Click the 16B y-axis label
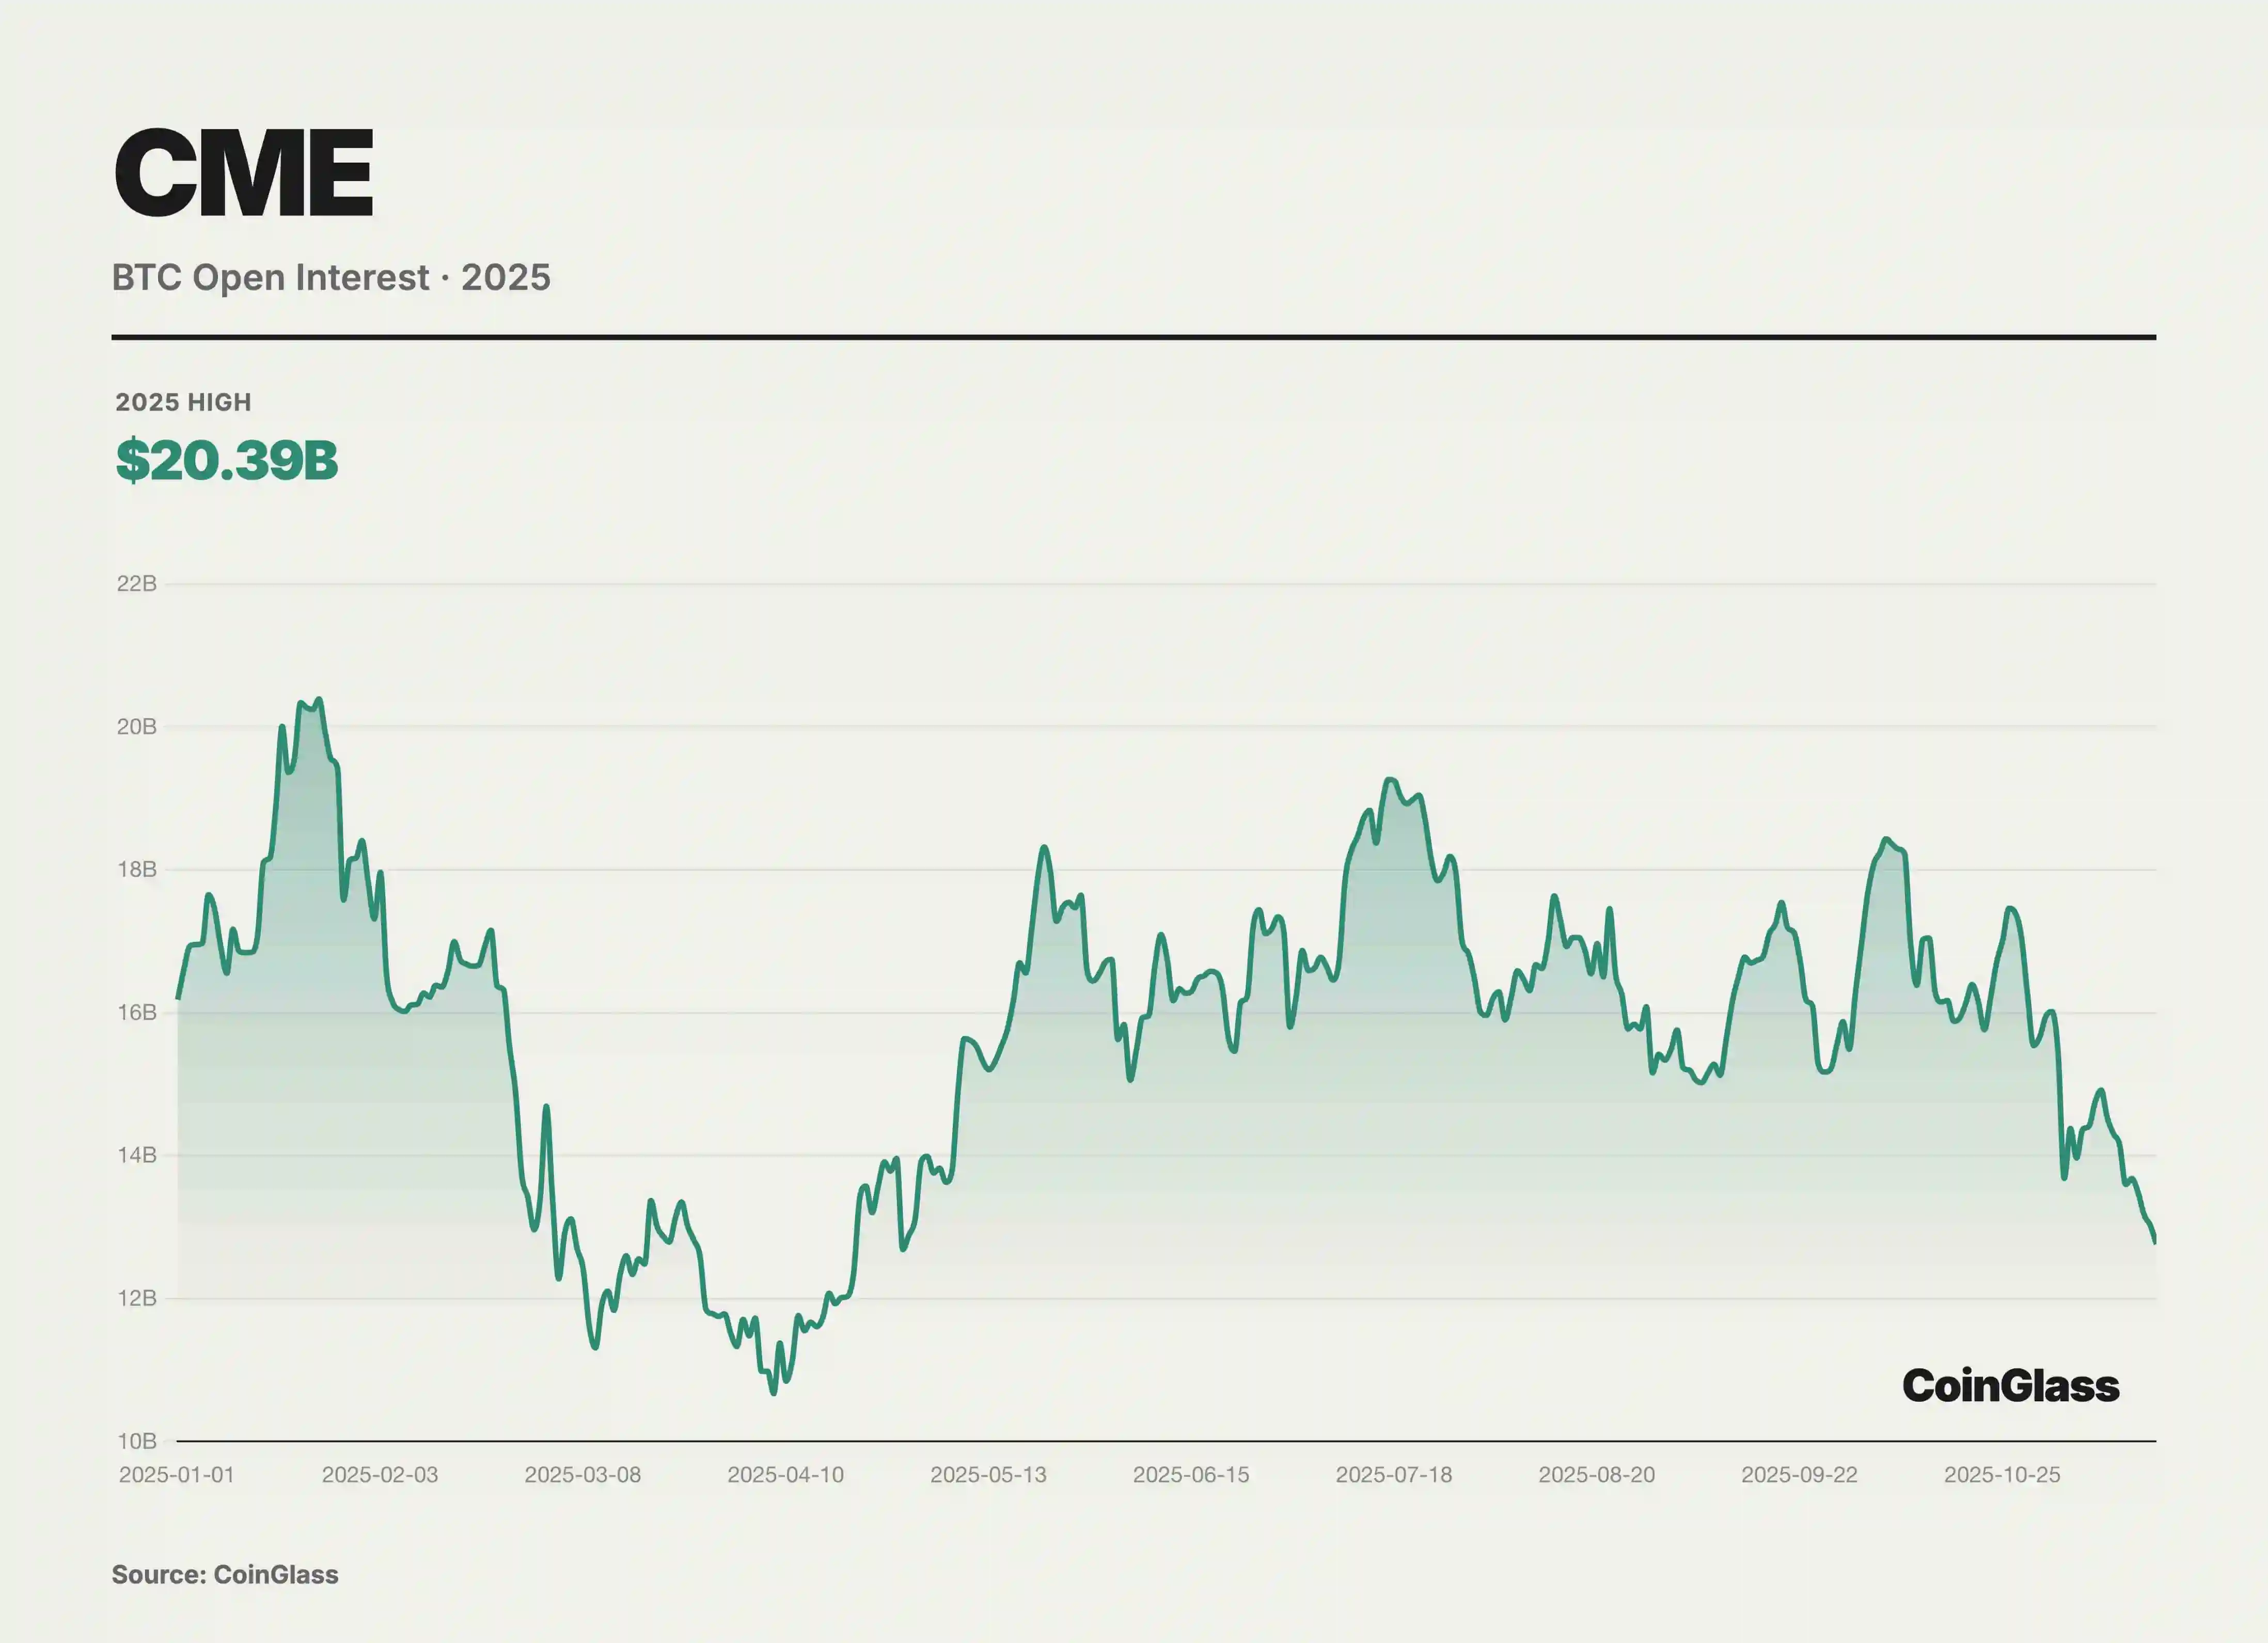The image size is (2268, 1643). click(x=137, y=1013)
